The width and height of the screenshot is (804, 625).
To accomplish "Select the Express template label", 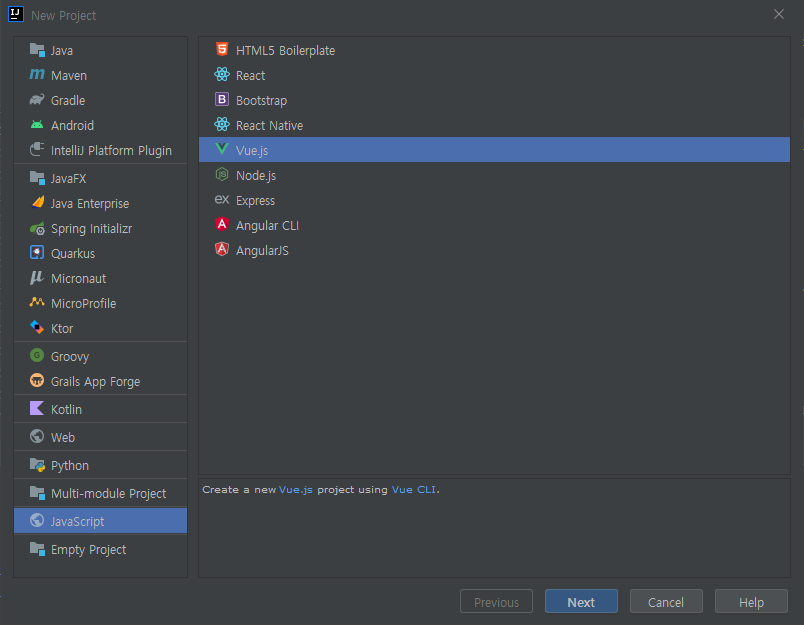I will pyautogui.click(x=255, y=201).
